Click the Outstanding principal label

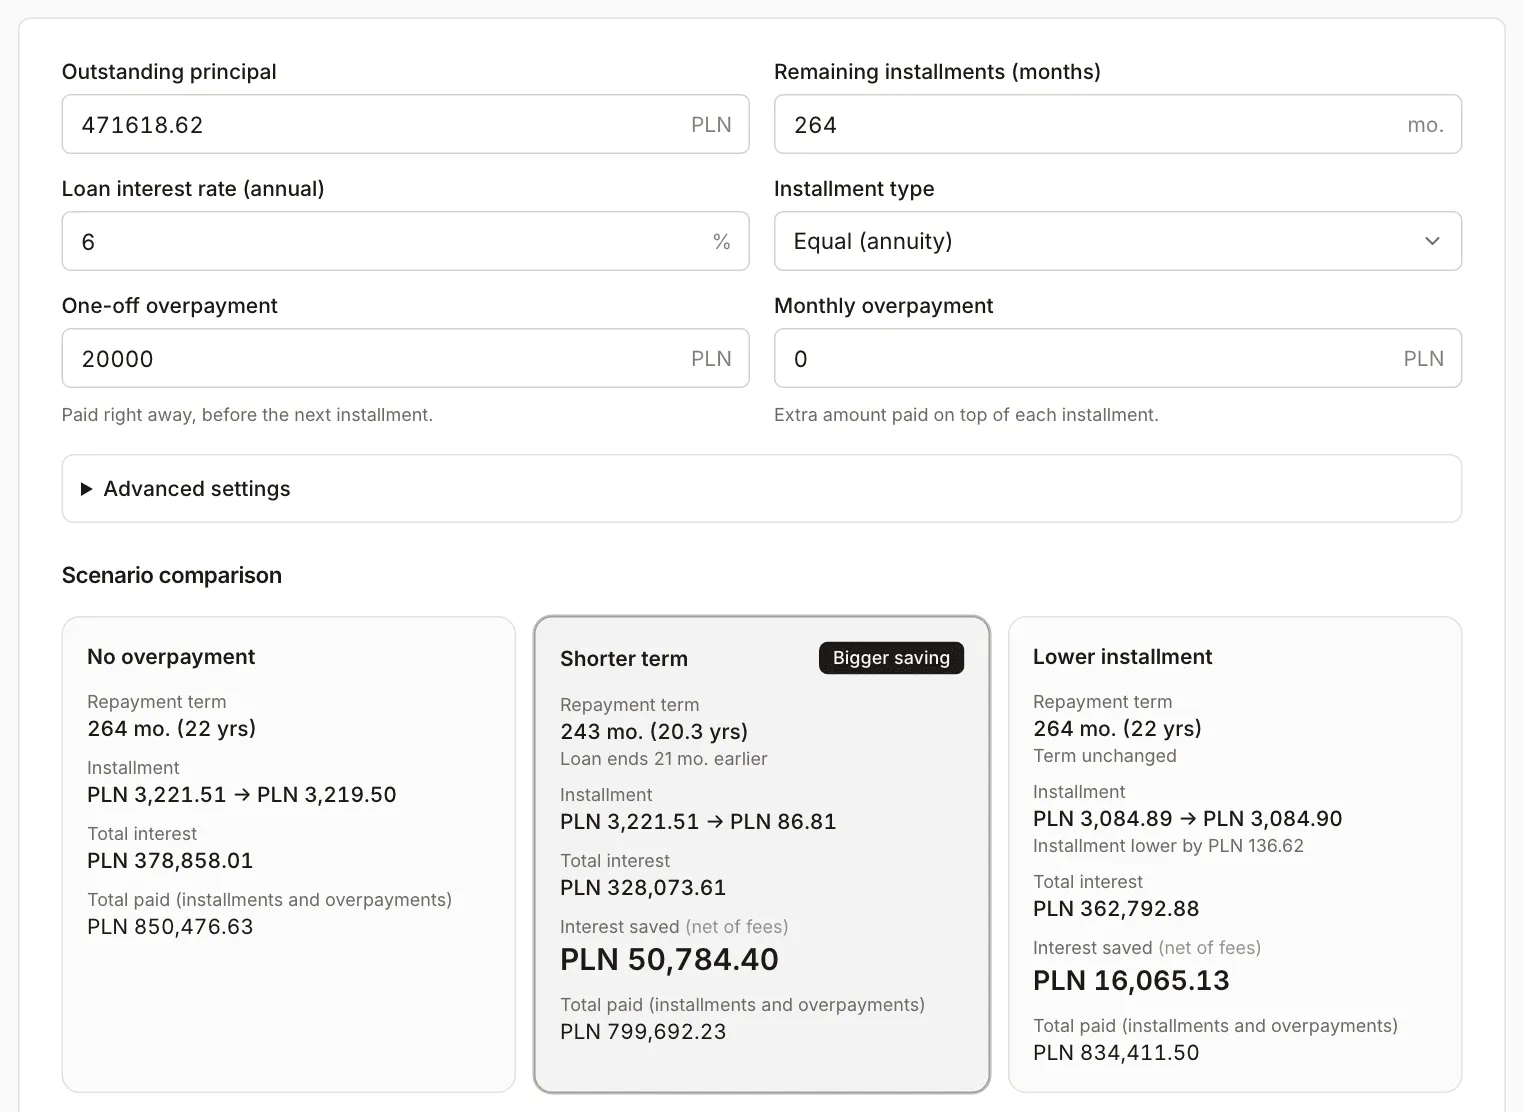[x=169, y=72]
